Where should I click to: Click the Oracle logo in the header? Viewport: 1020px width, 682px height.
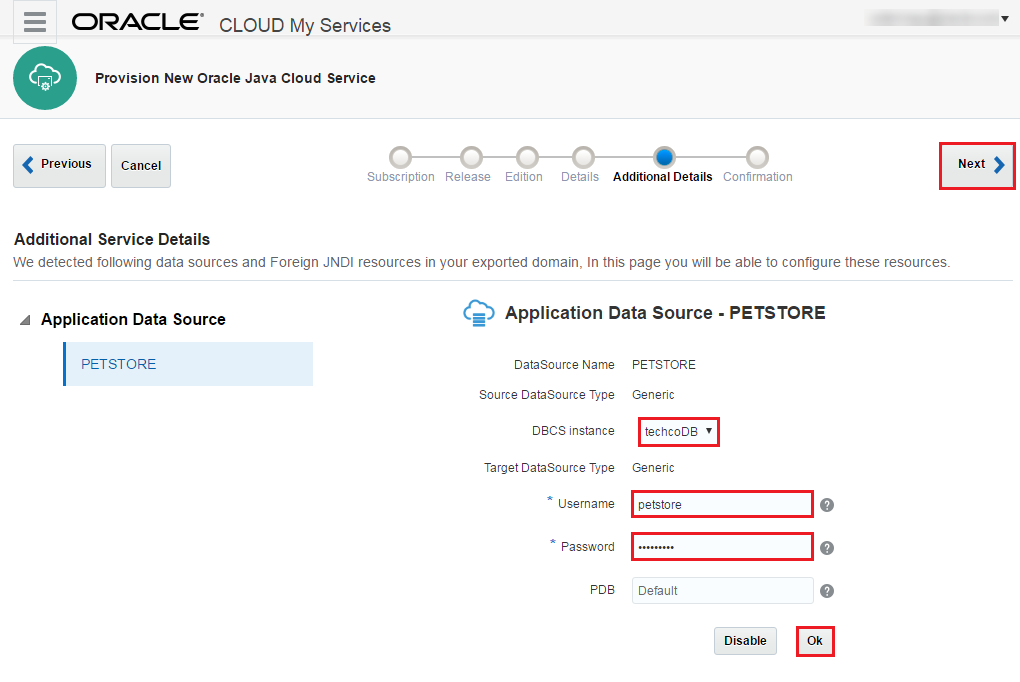[137, 21]
